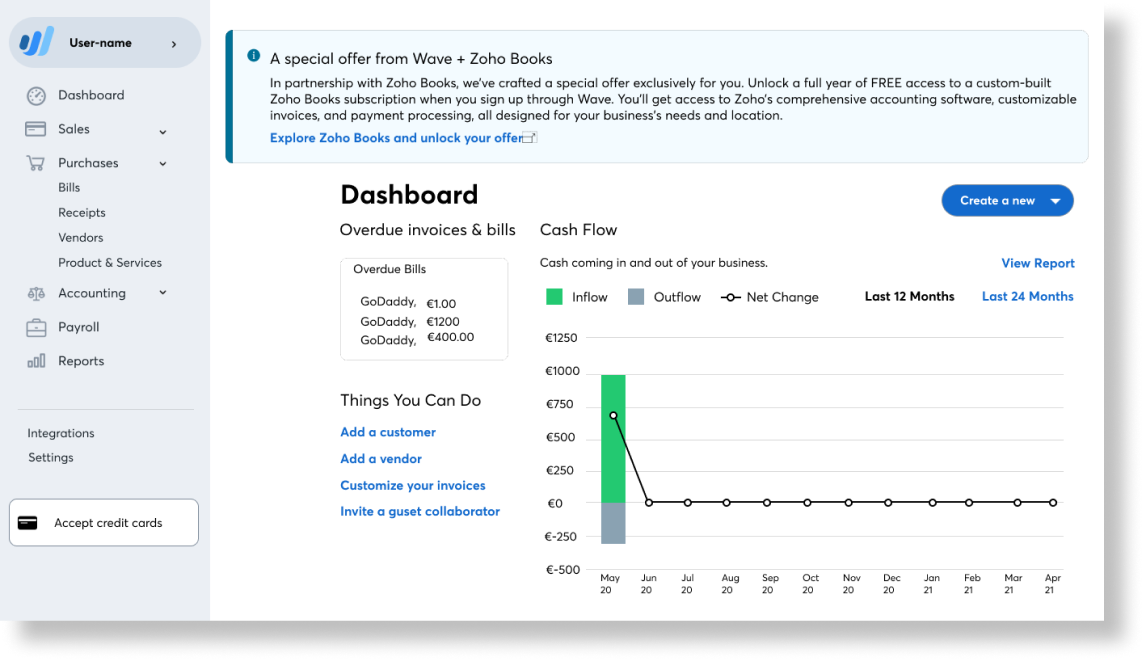The image size is (1144, 661).
Task: Select Last 12 Months chart range
Action: [x=909, y=297]
